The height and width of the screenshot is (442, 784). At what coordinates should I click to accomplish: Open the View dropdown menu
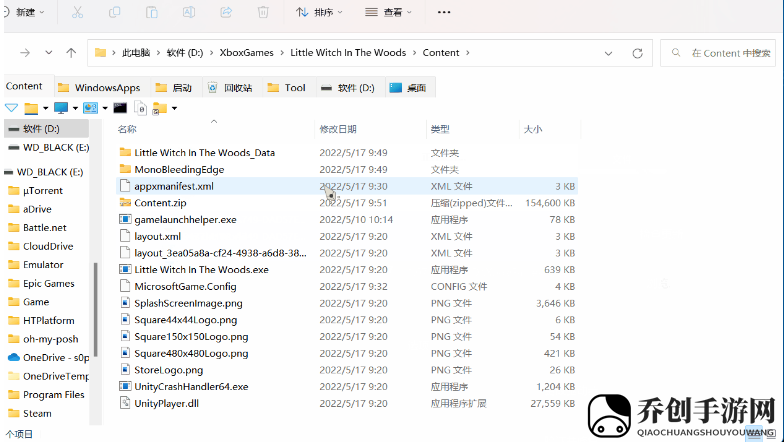point(388,12)
